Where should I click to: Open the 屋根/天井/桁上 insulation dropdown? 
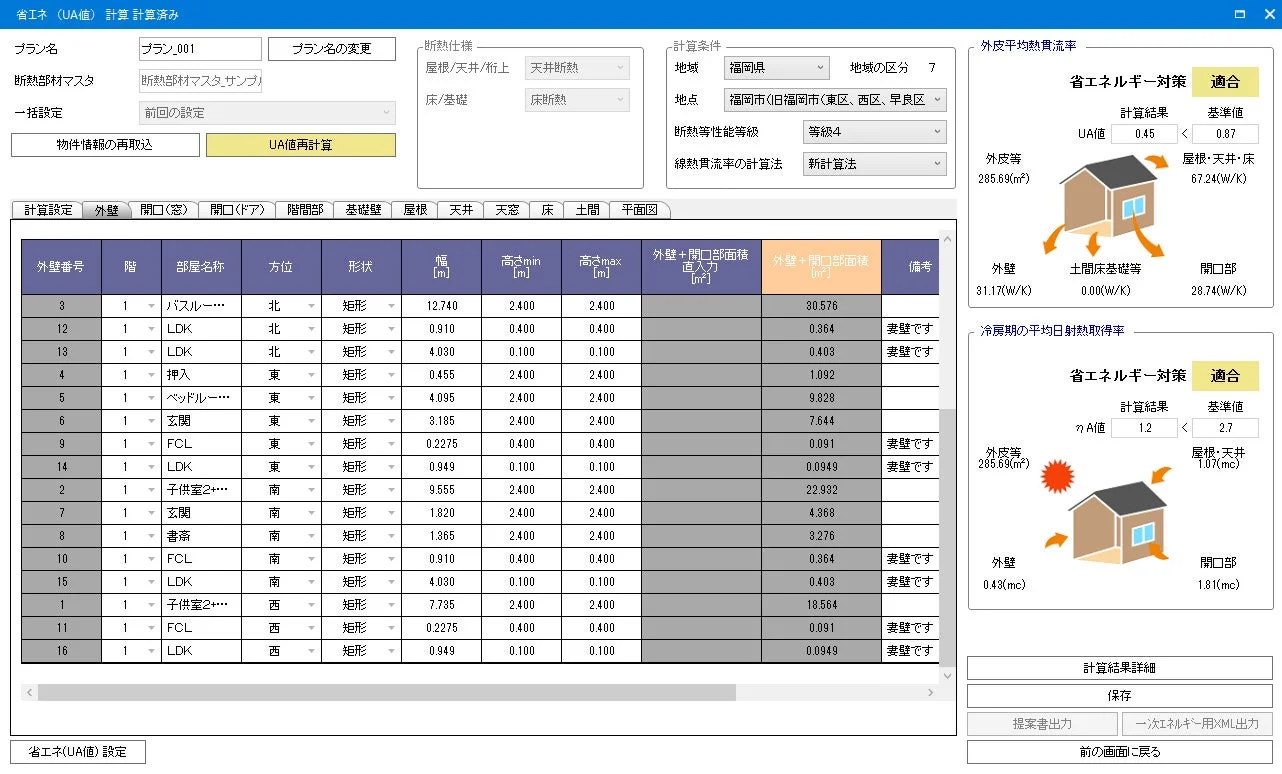click(577, 66)
